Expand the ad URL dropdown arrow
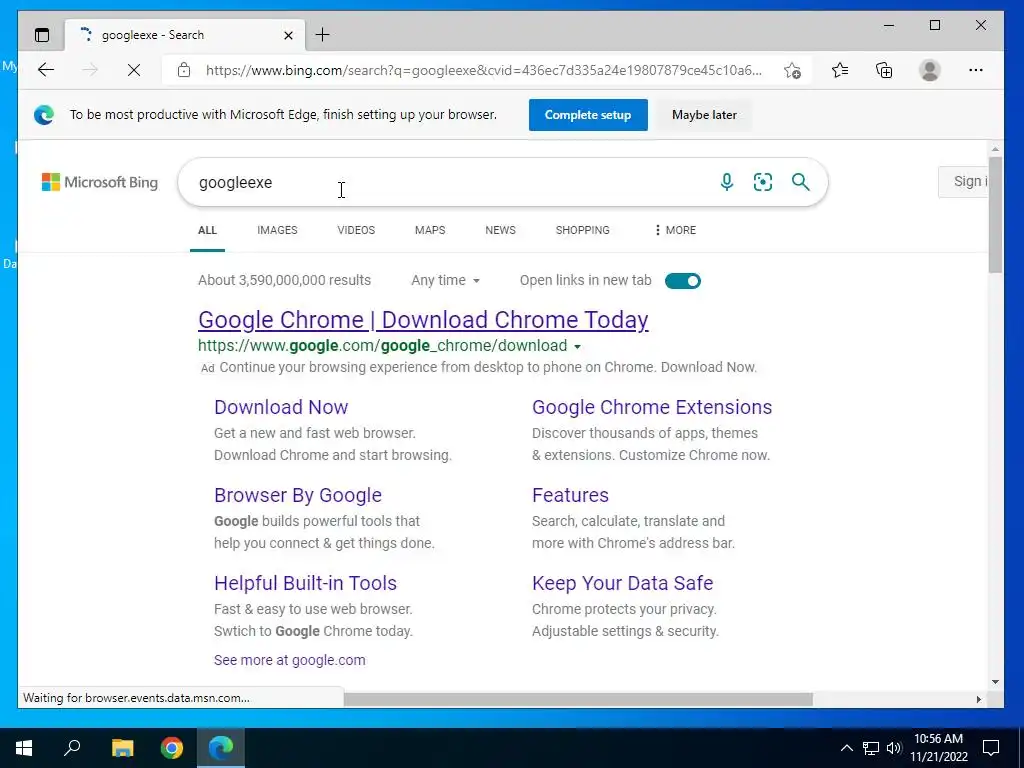The width and height of the screenshot is (1024, 768). click(577, 347)
